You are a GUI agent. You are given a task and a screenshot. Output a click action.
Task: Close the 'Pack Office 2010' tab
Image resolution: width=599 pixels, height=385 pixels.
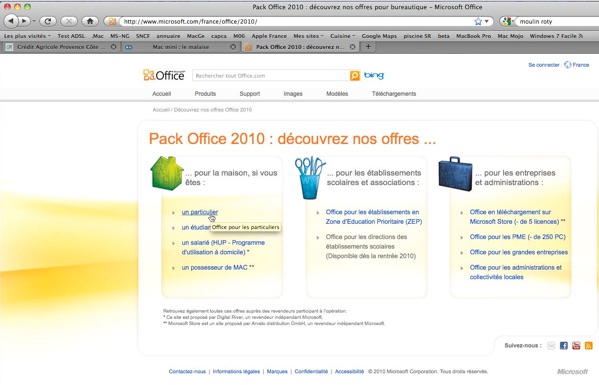point(353,47)
